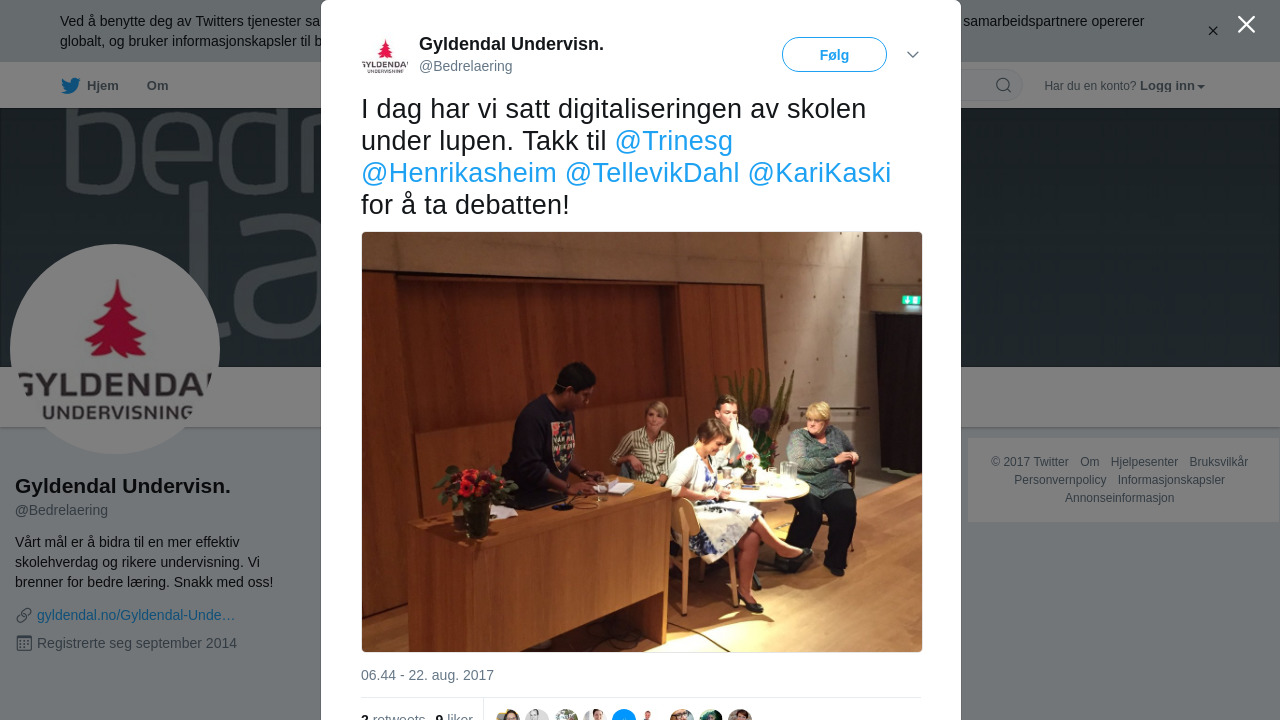Click the Følg button
The height and width of the screenshot is (720, 1280).
pyautogui.click(x=834, y=55)
